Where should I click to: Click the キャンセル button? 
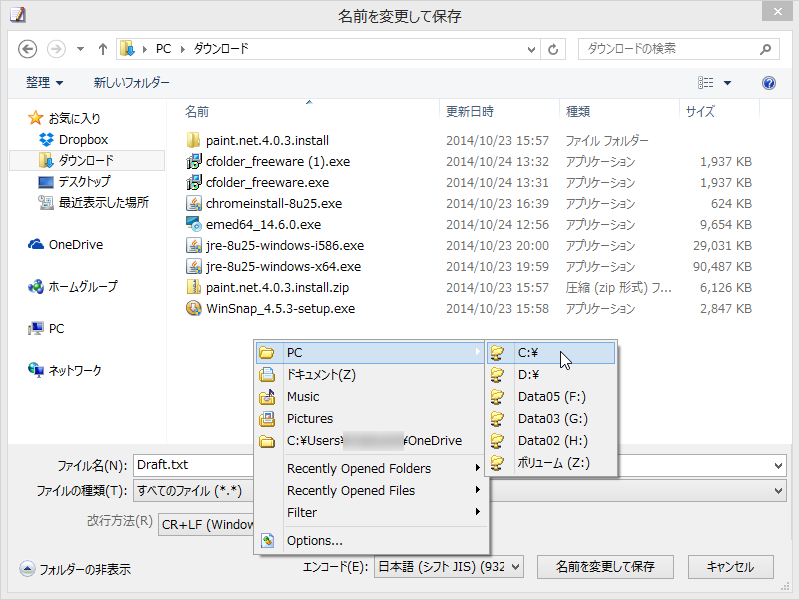731,567
